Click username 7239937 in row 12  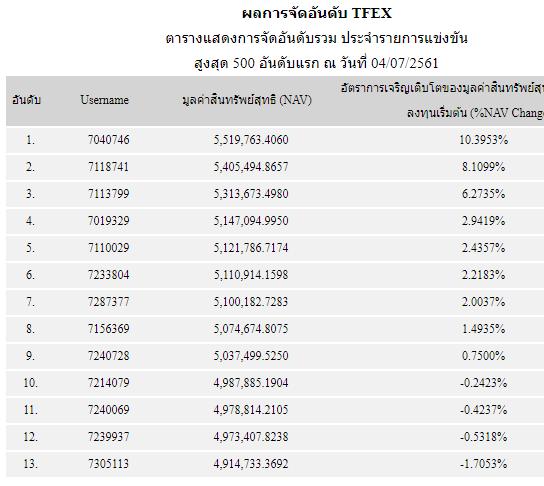pos(109,436)
